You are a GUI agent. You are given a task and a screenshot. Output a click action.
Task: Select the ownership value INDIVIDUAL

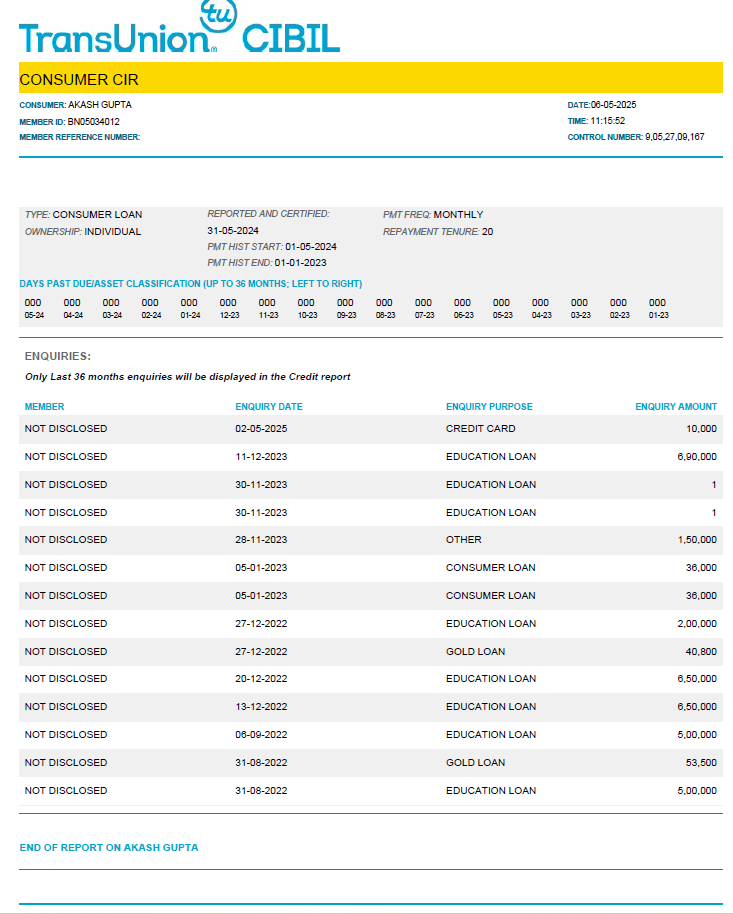click(112, 232)
